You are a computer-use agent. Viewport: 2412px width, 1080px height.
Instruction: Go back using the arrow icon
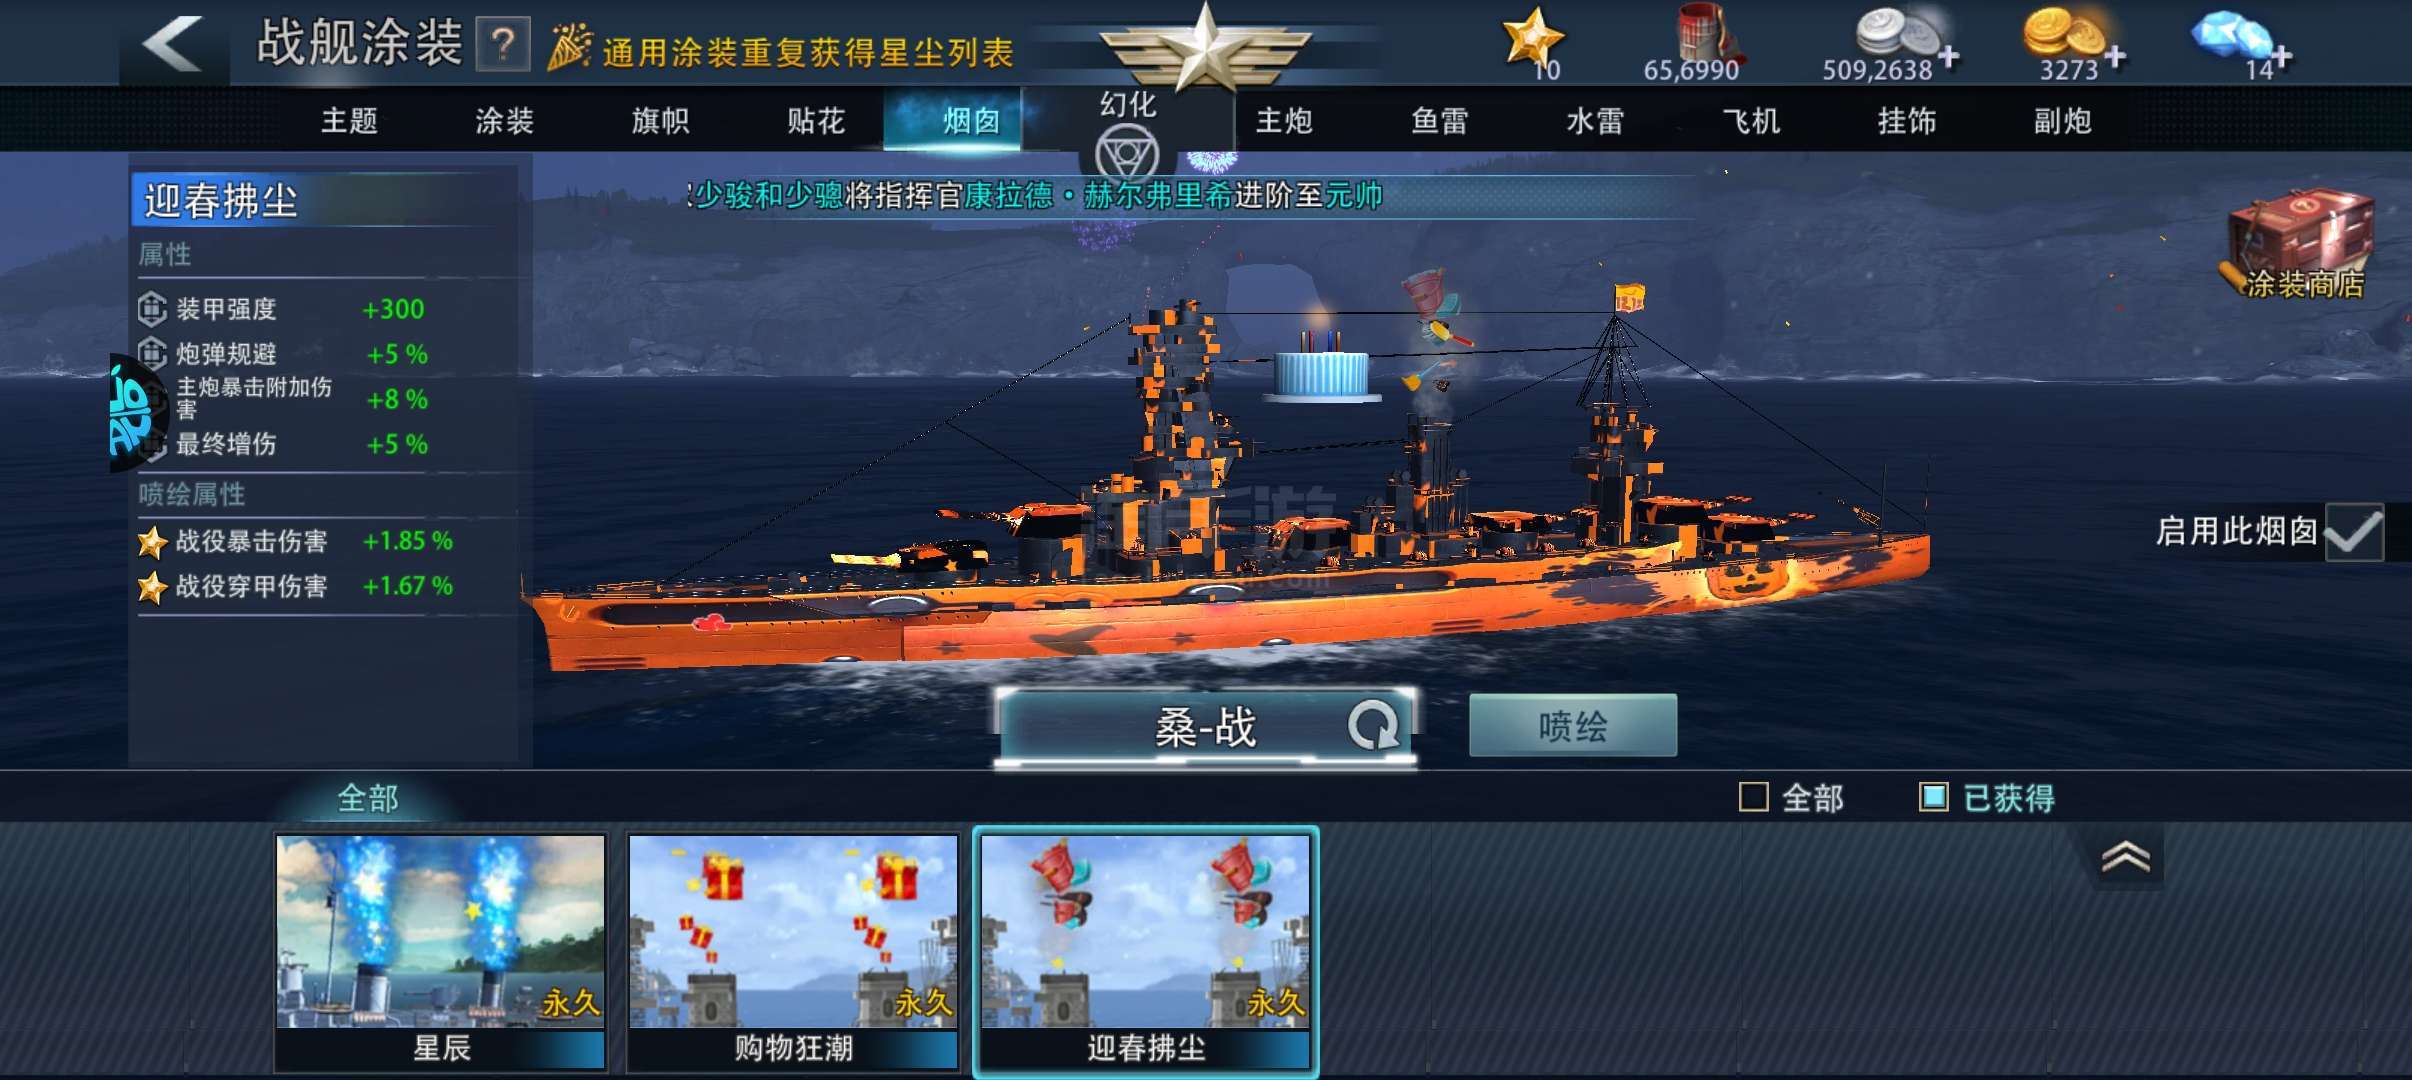pyautogui.click(x=173, y=44)
